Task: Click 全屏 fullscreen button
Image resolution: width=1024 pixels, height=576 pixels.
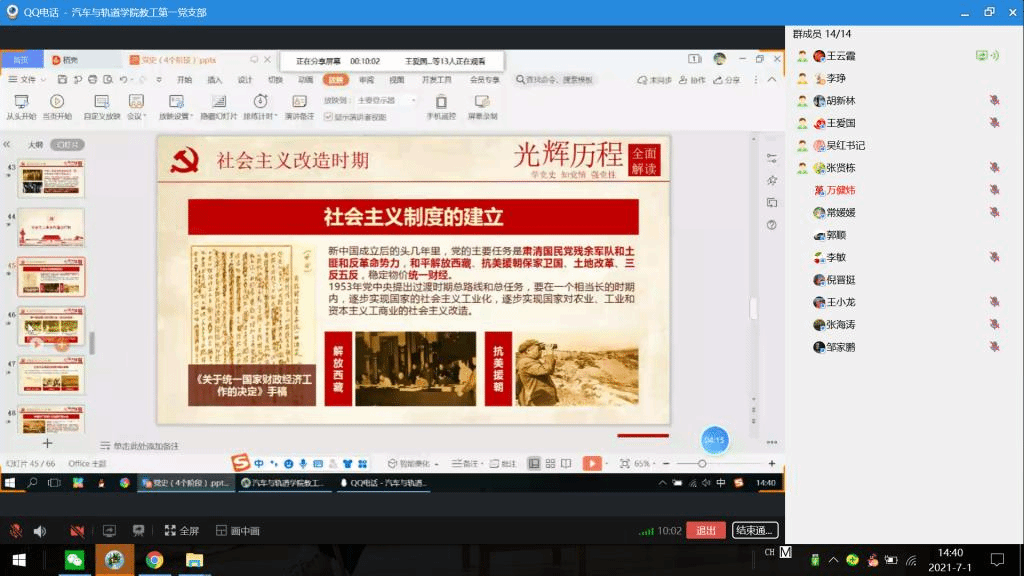Action: click(182, 531)
